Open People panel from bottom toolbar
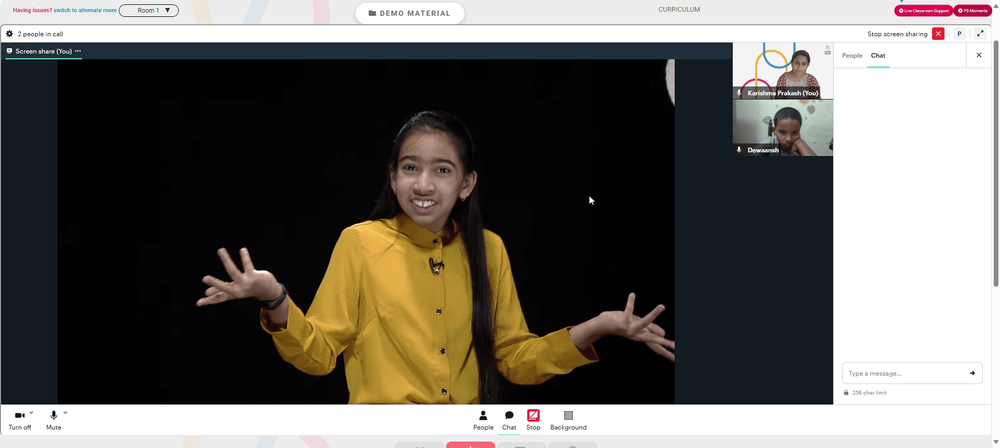 click(x=483, y=420)
